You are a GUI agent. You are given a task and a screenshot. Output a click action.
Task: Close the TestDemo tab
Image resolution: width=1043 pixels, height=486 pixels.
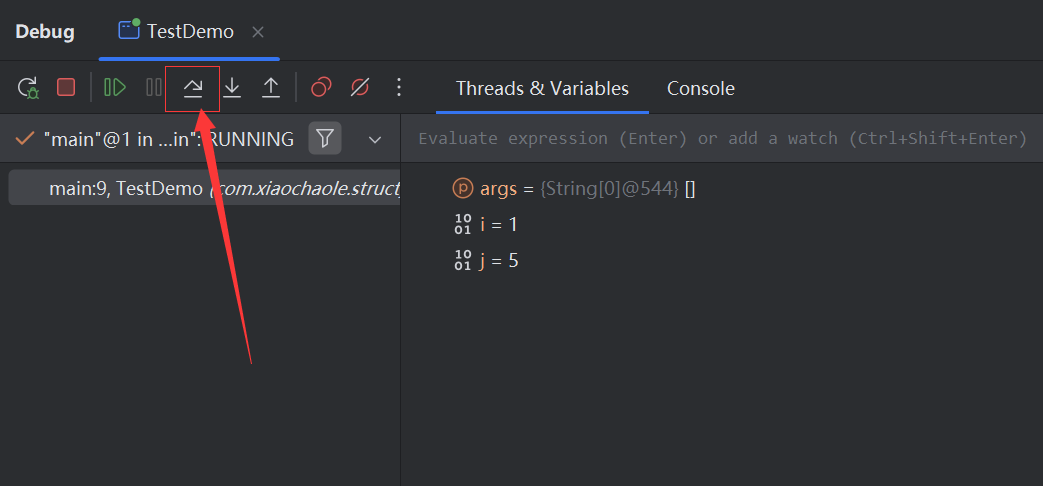pos(258,32)
